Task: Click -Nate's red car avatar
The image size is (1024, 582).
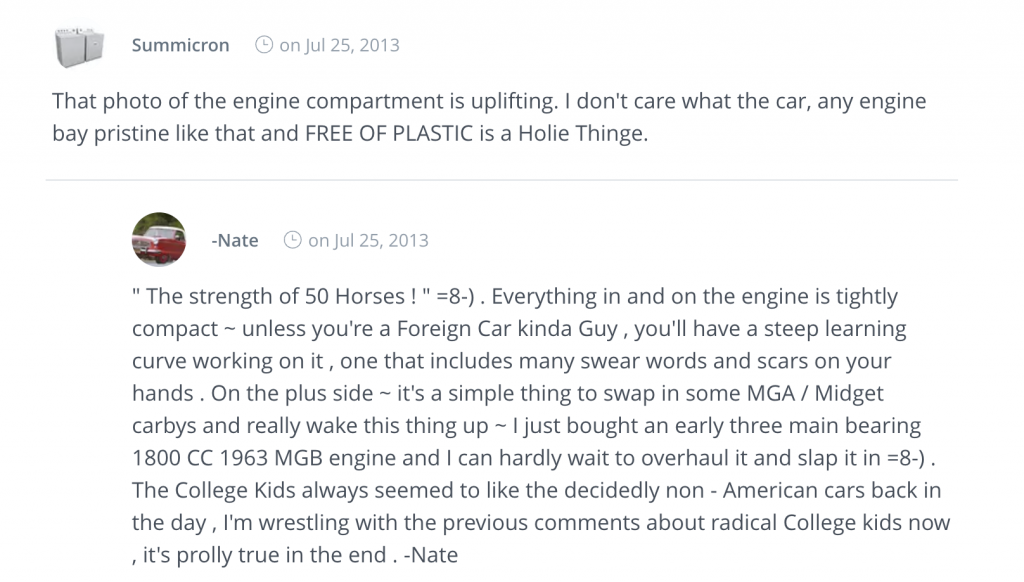Action: tap(158, 240)
